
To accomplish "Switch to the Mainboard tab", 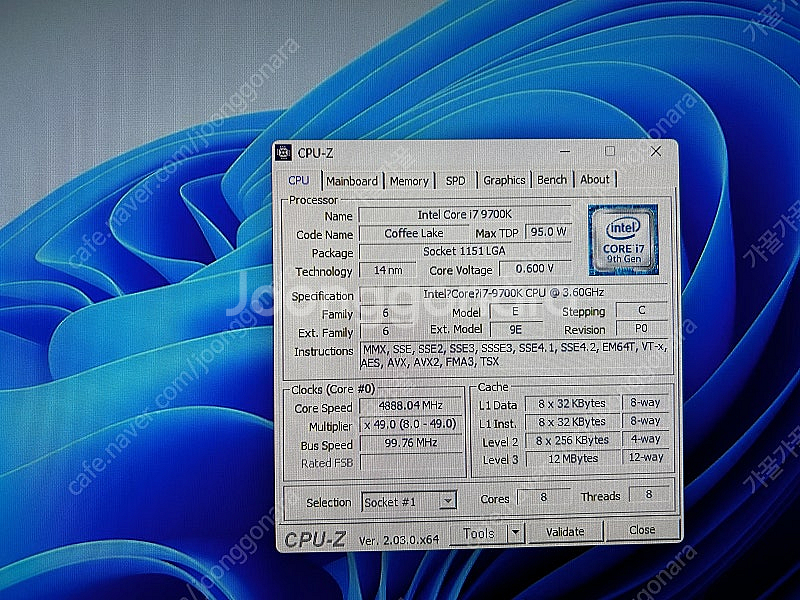I will click(x=352, y=181).
